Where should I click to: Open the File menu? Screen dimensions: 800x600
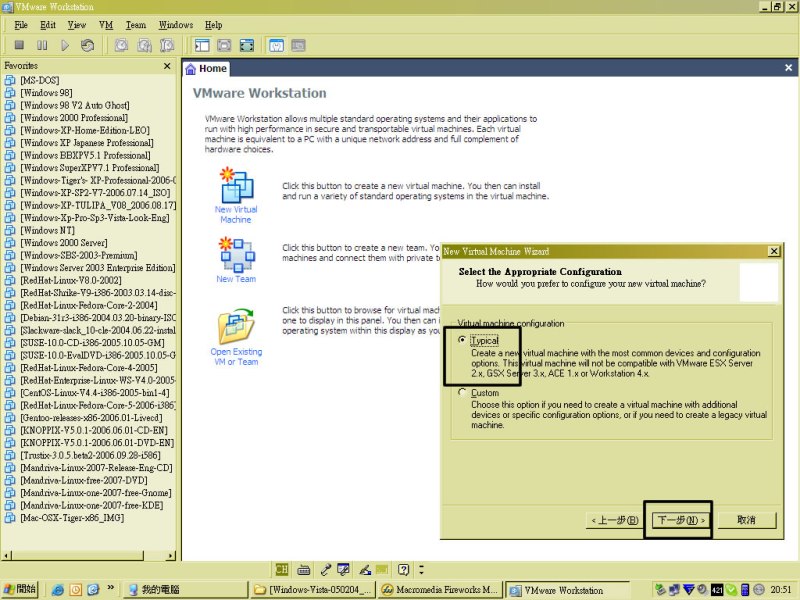pos(21,25)
